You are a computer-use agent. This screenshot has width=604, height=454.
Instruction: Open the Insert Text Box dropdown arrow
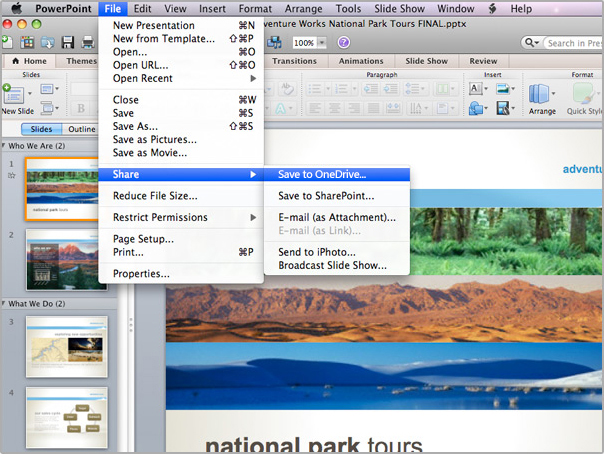(x=486, y=89)
